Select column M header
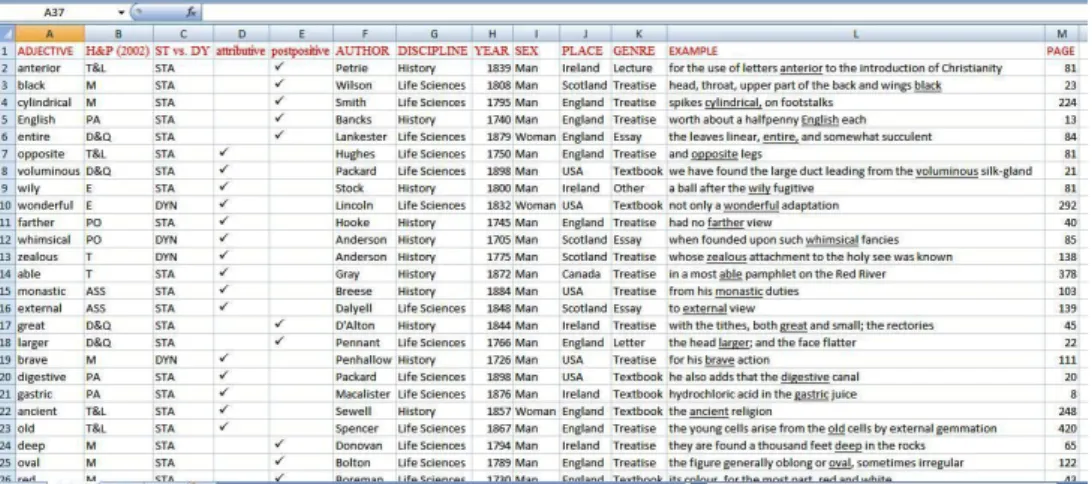This screenshot has height=484, width=1092. [1062, 33]
